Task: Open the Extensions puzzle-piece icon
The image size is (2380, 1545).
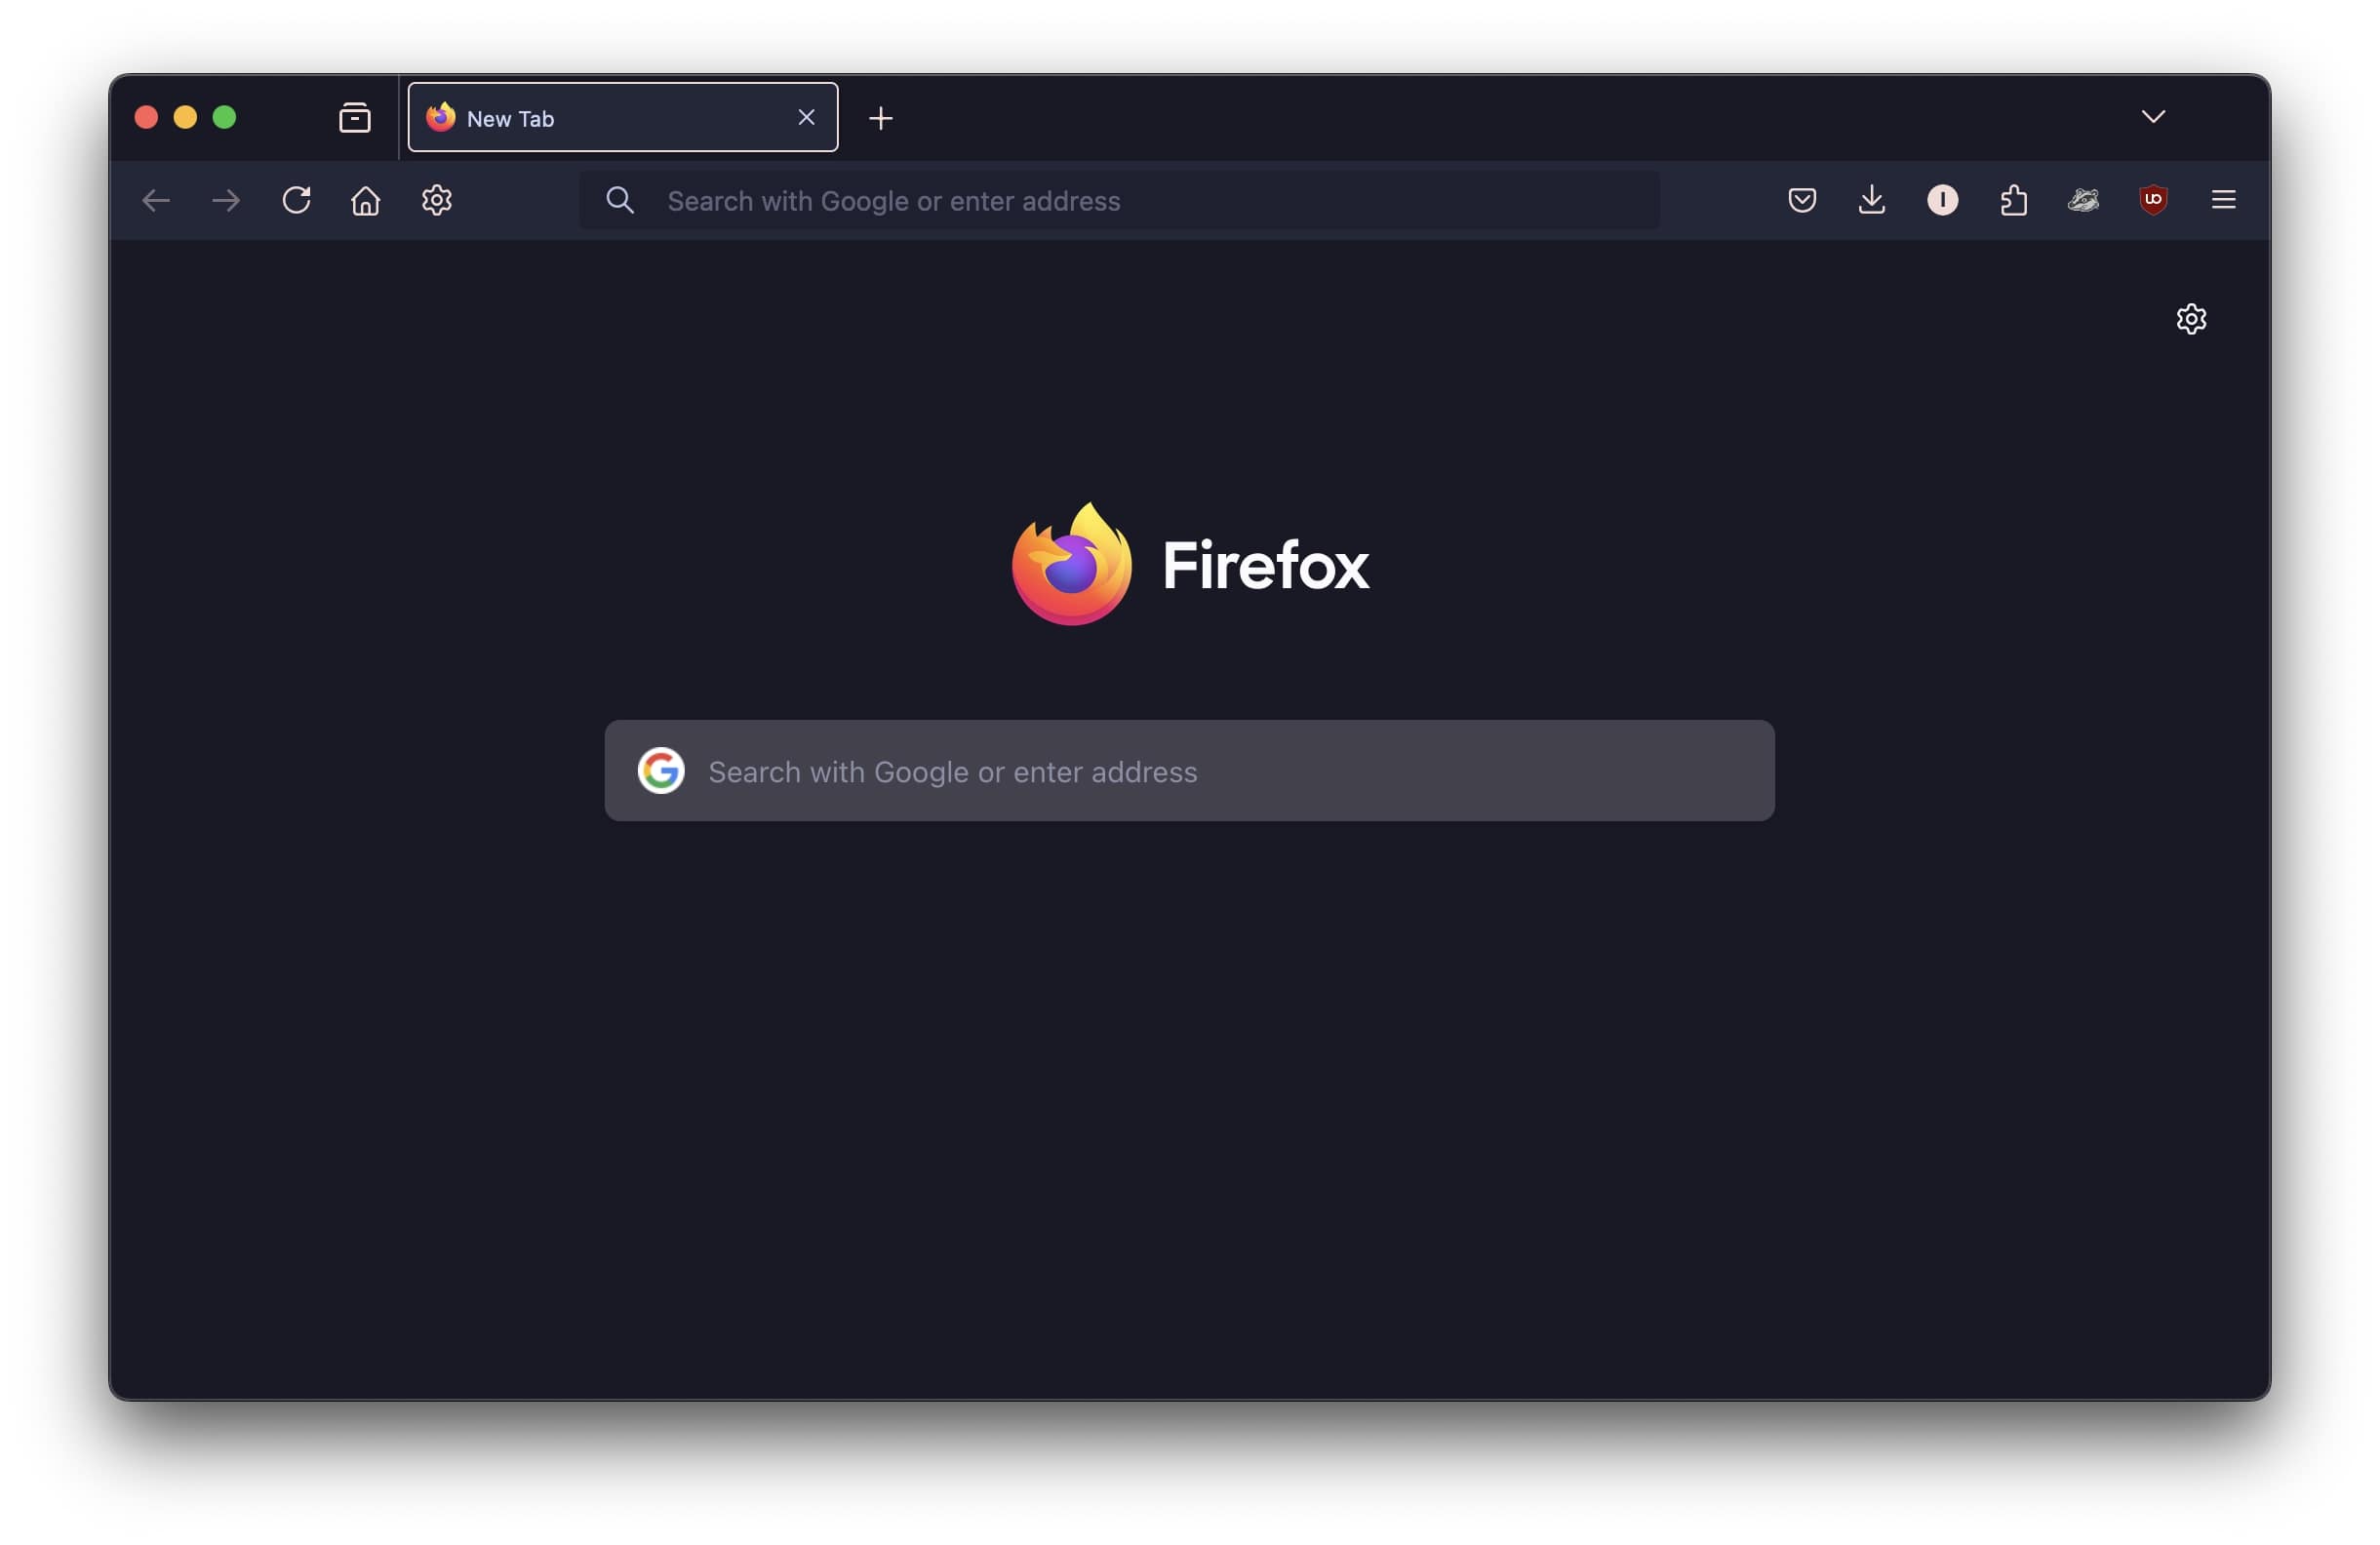Action: pos(2013,200)
